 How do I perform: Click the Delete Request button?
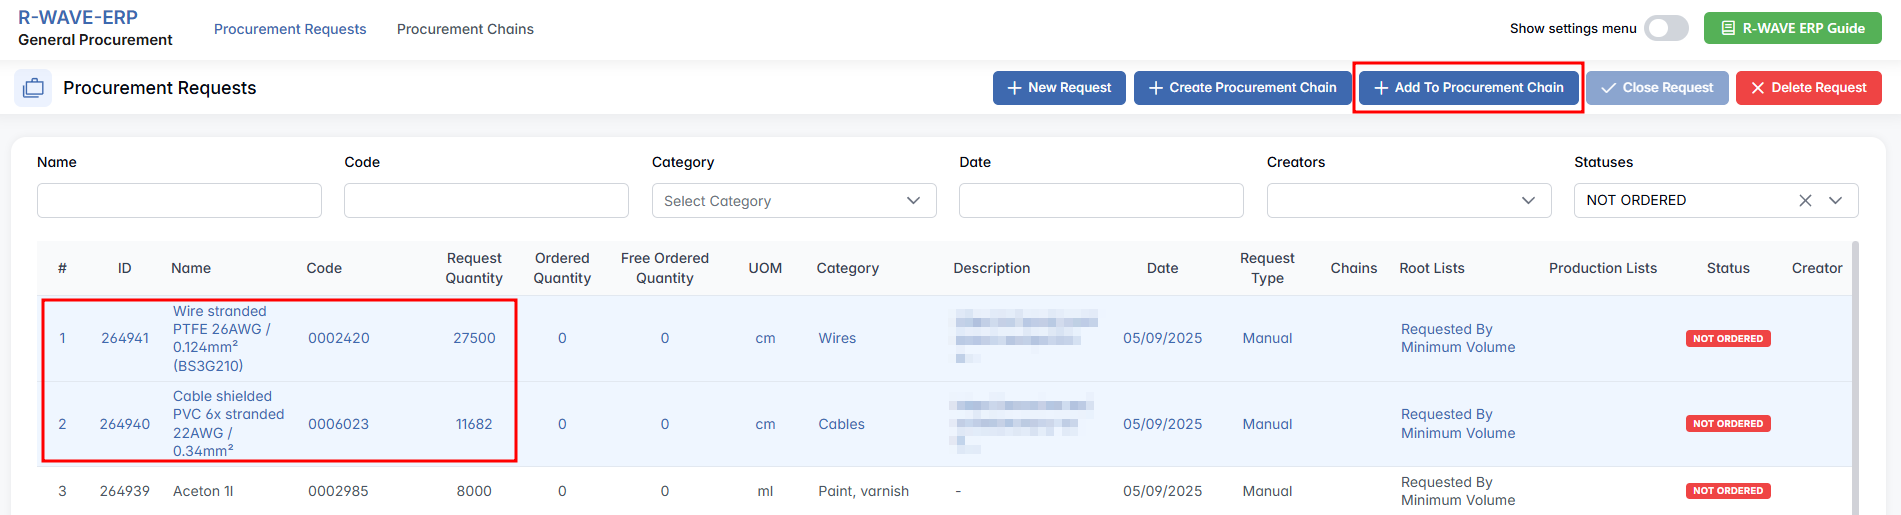1808,88
